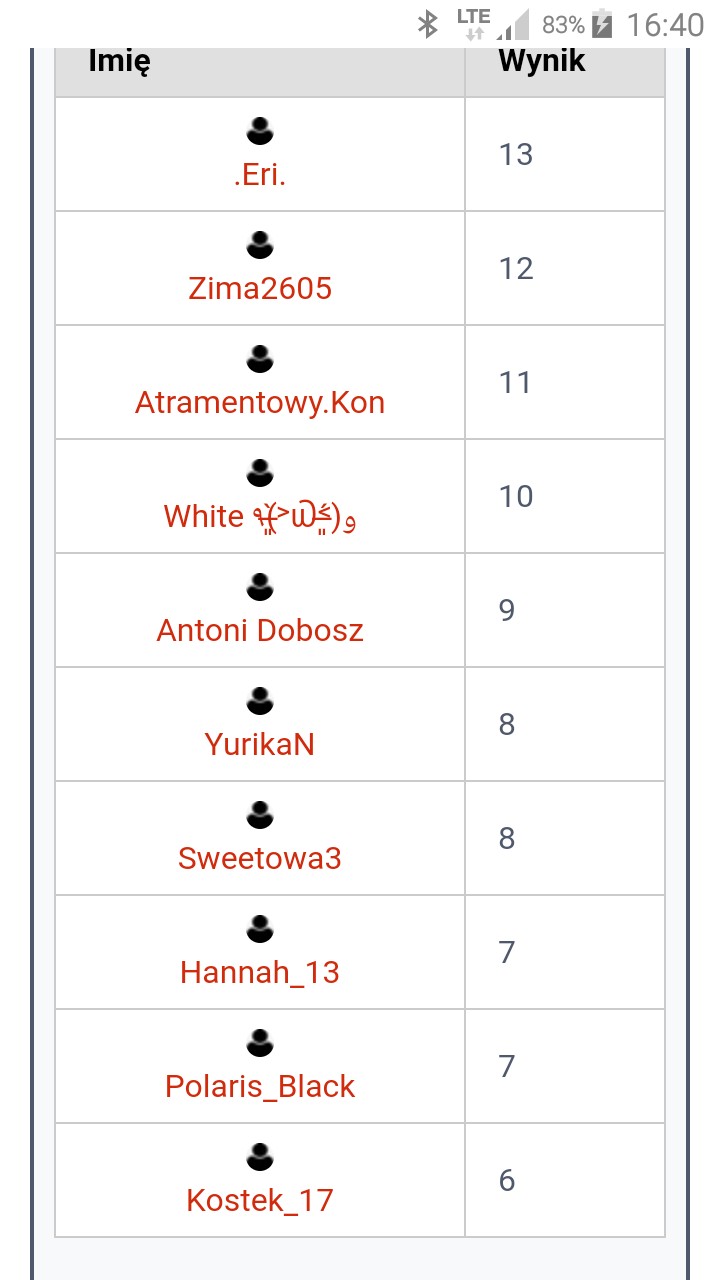Open the .Eri. user profile link

click(x=260, y=175)
